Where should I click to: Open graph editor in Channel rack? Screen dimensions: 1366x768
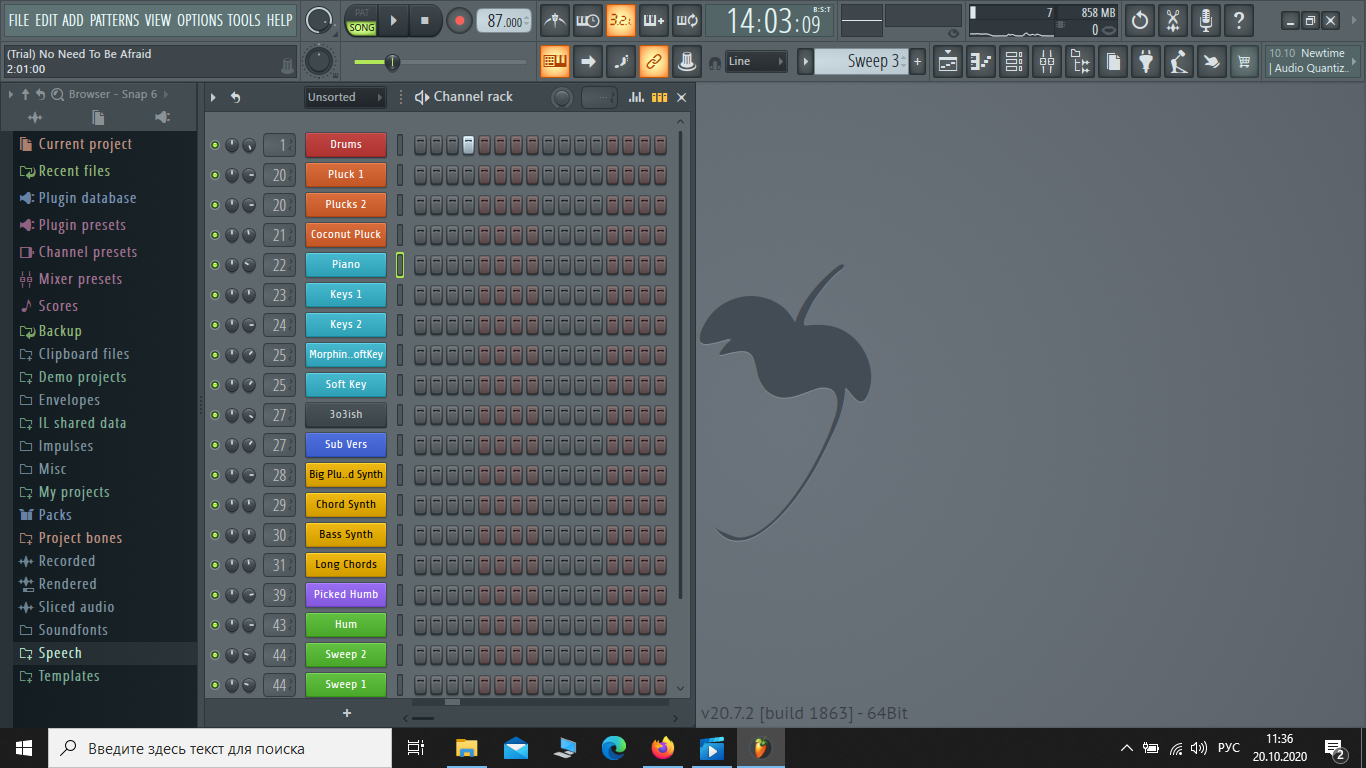(x=636, y=97)
